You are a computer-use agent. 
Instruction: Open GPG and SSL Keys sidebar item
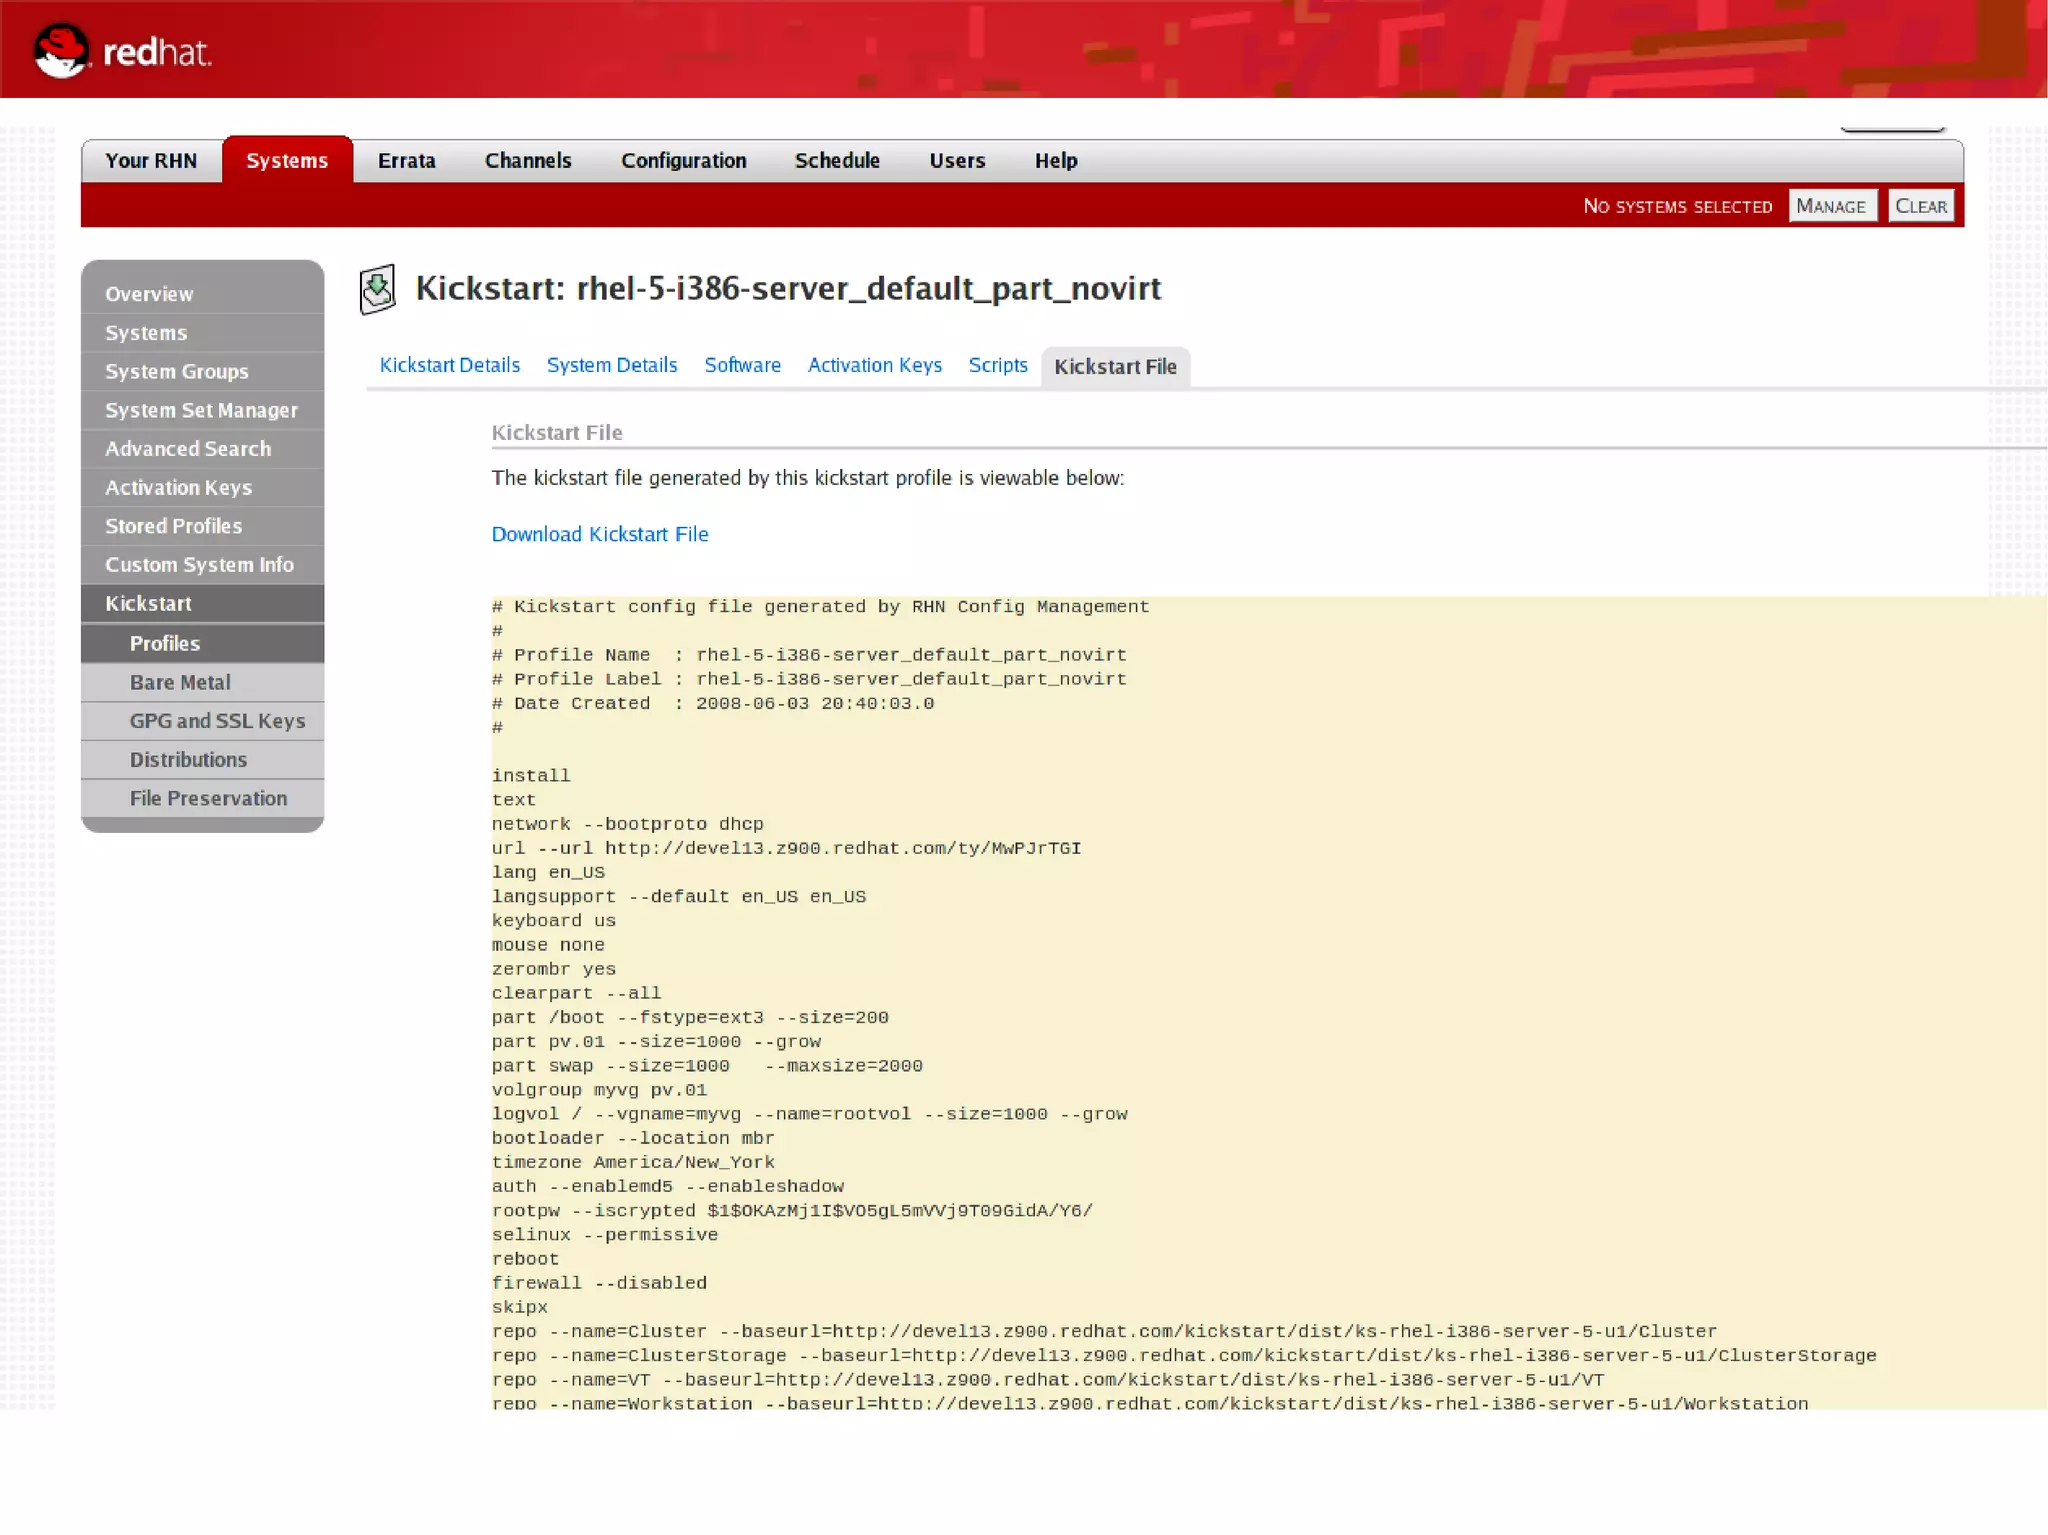point(217,721)
